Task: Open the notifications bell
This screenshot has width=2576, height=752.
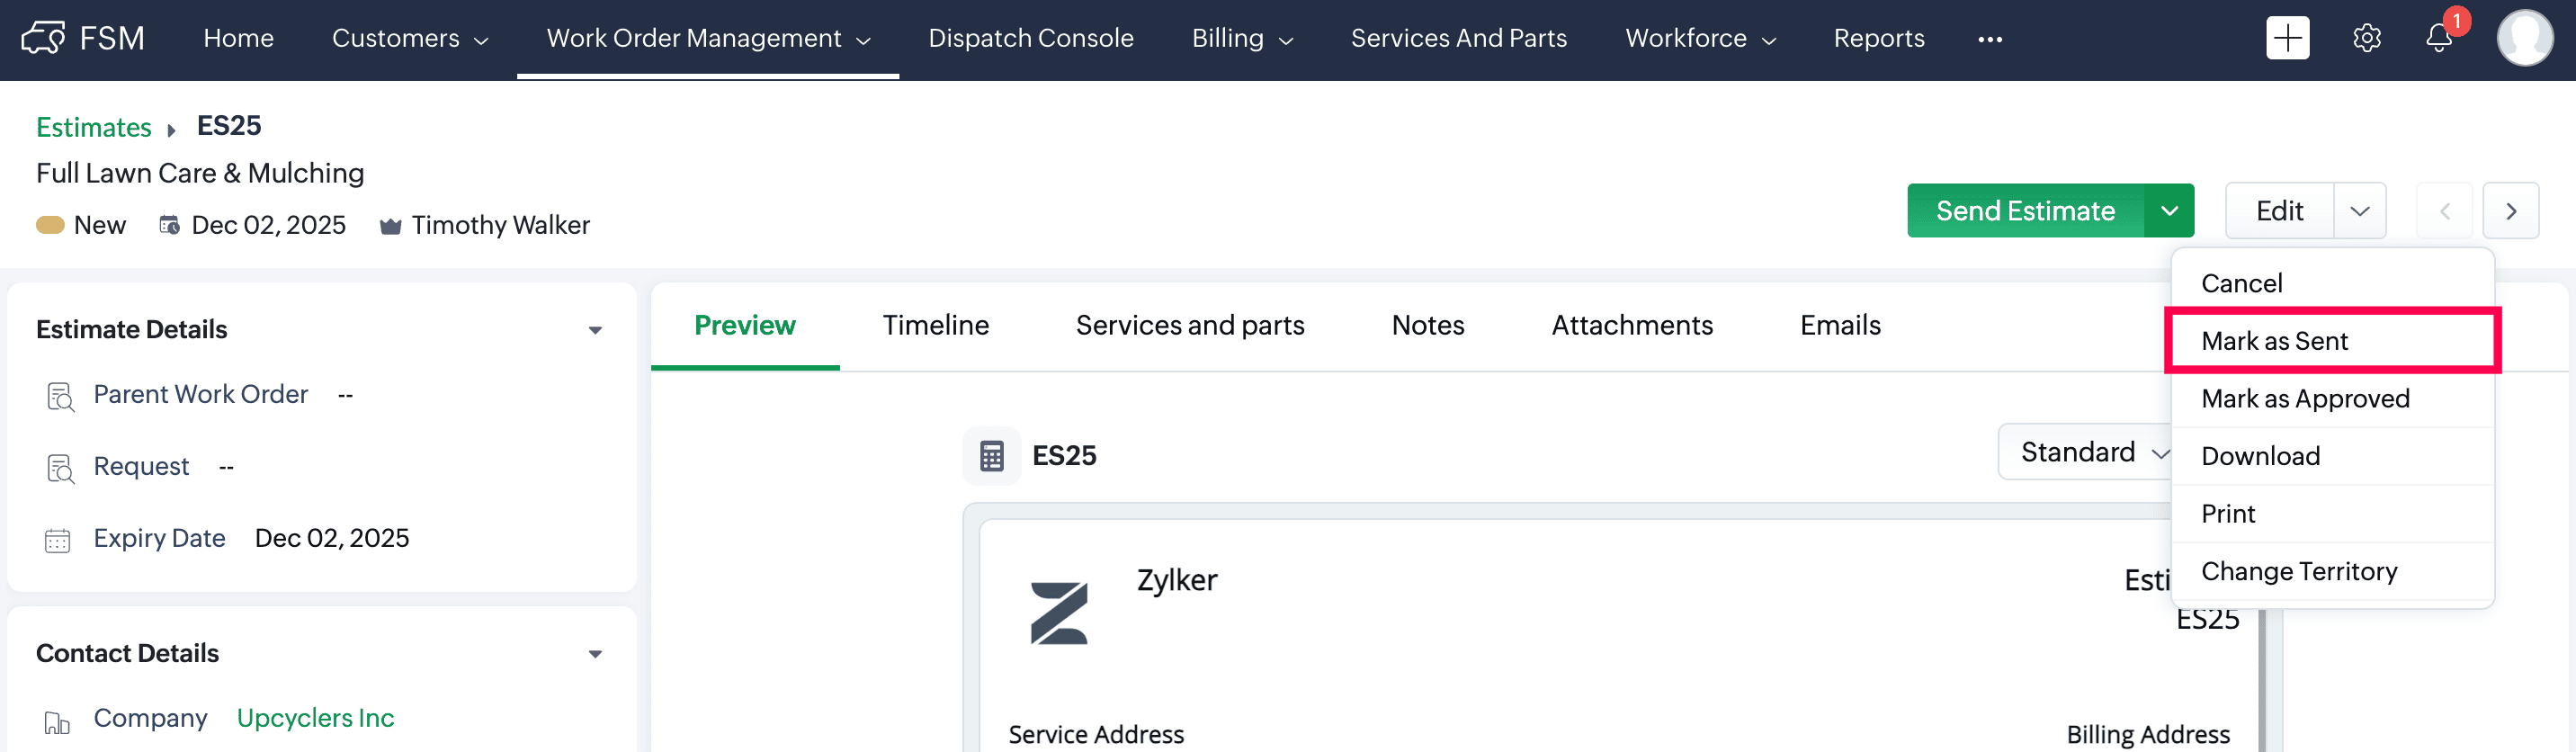Action: [2438, 38]
